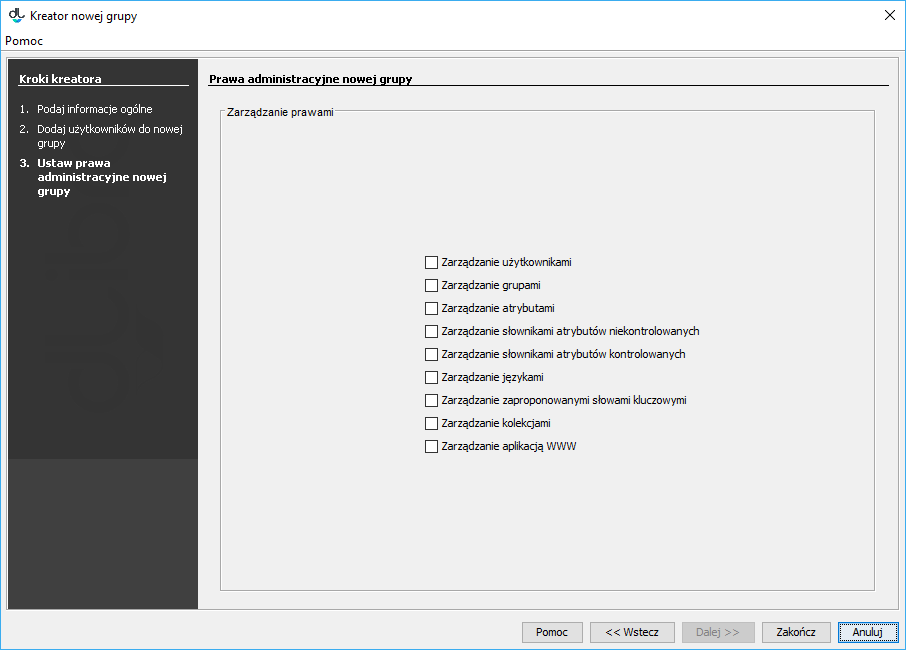This screenshot has height=650, width=906.
Task: Click the dLibra app icon in title bar
Action: coord(16,16)
